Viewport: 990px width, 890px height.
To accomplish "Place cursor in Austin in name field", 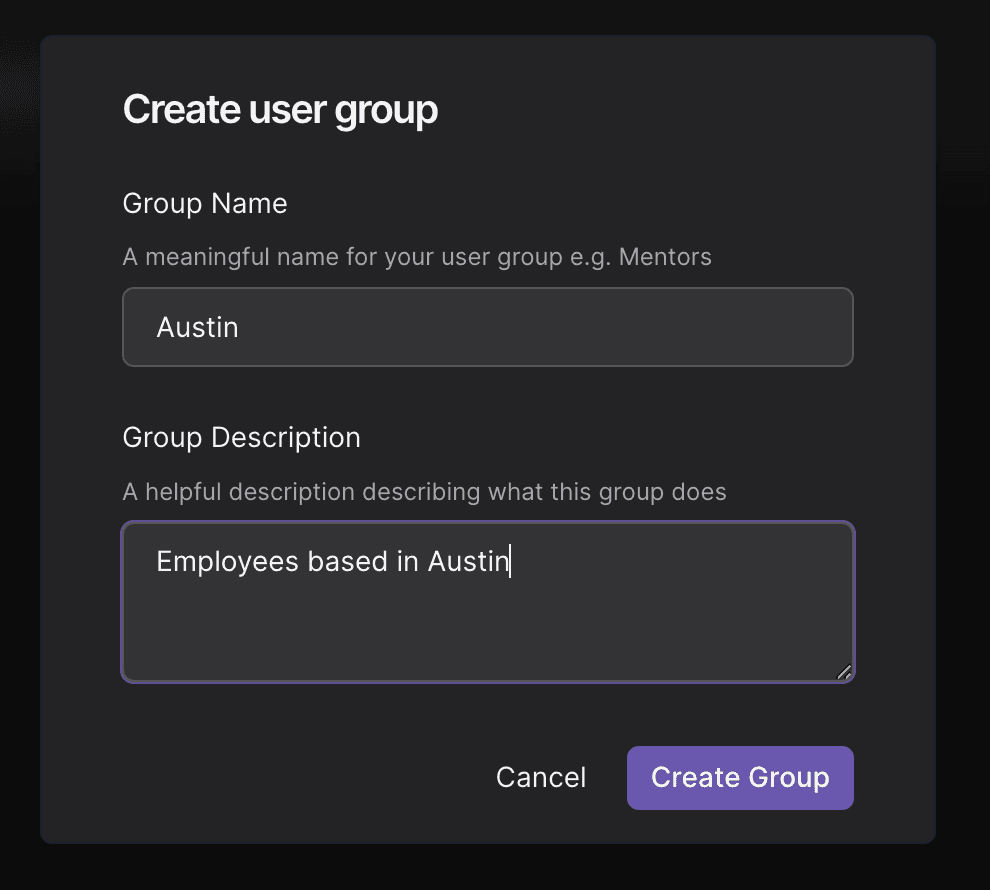I will pos(198,328).
